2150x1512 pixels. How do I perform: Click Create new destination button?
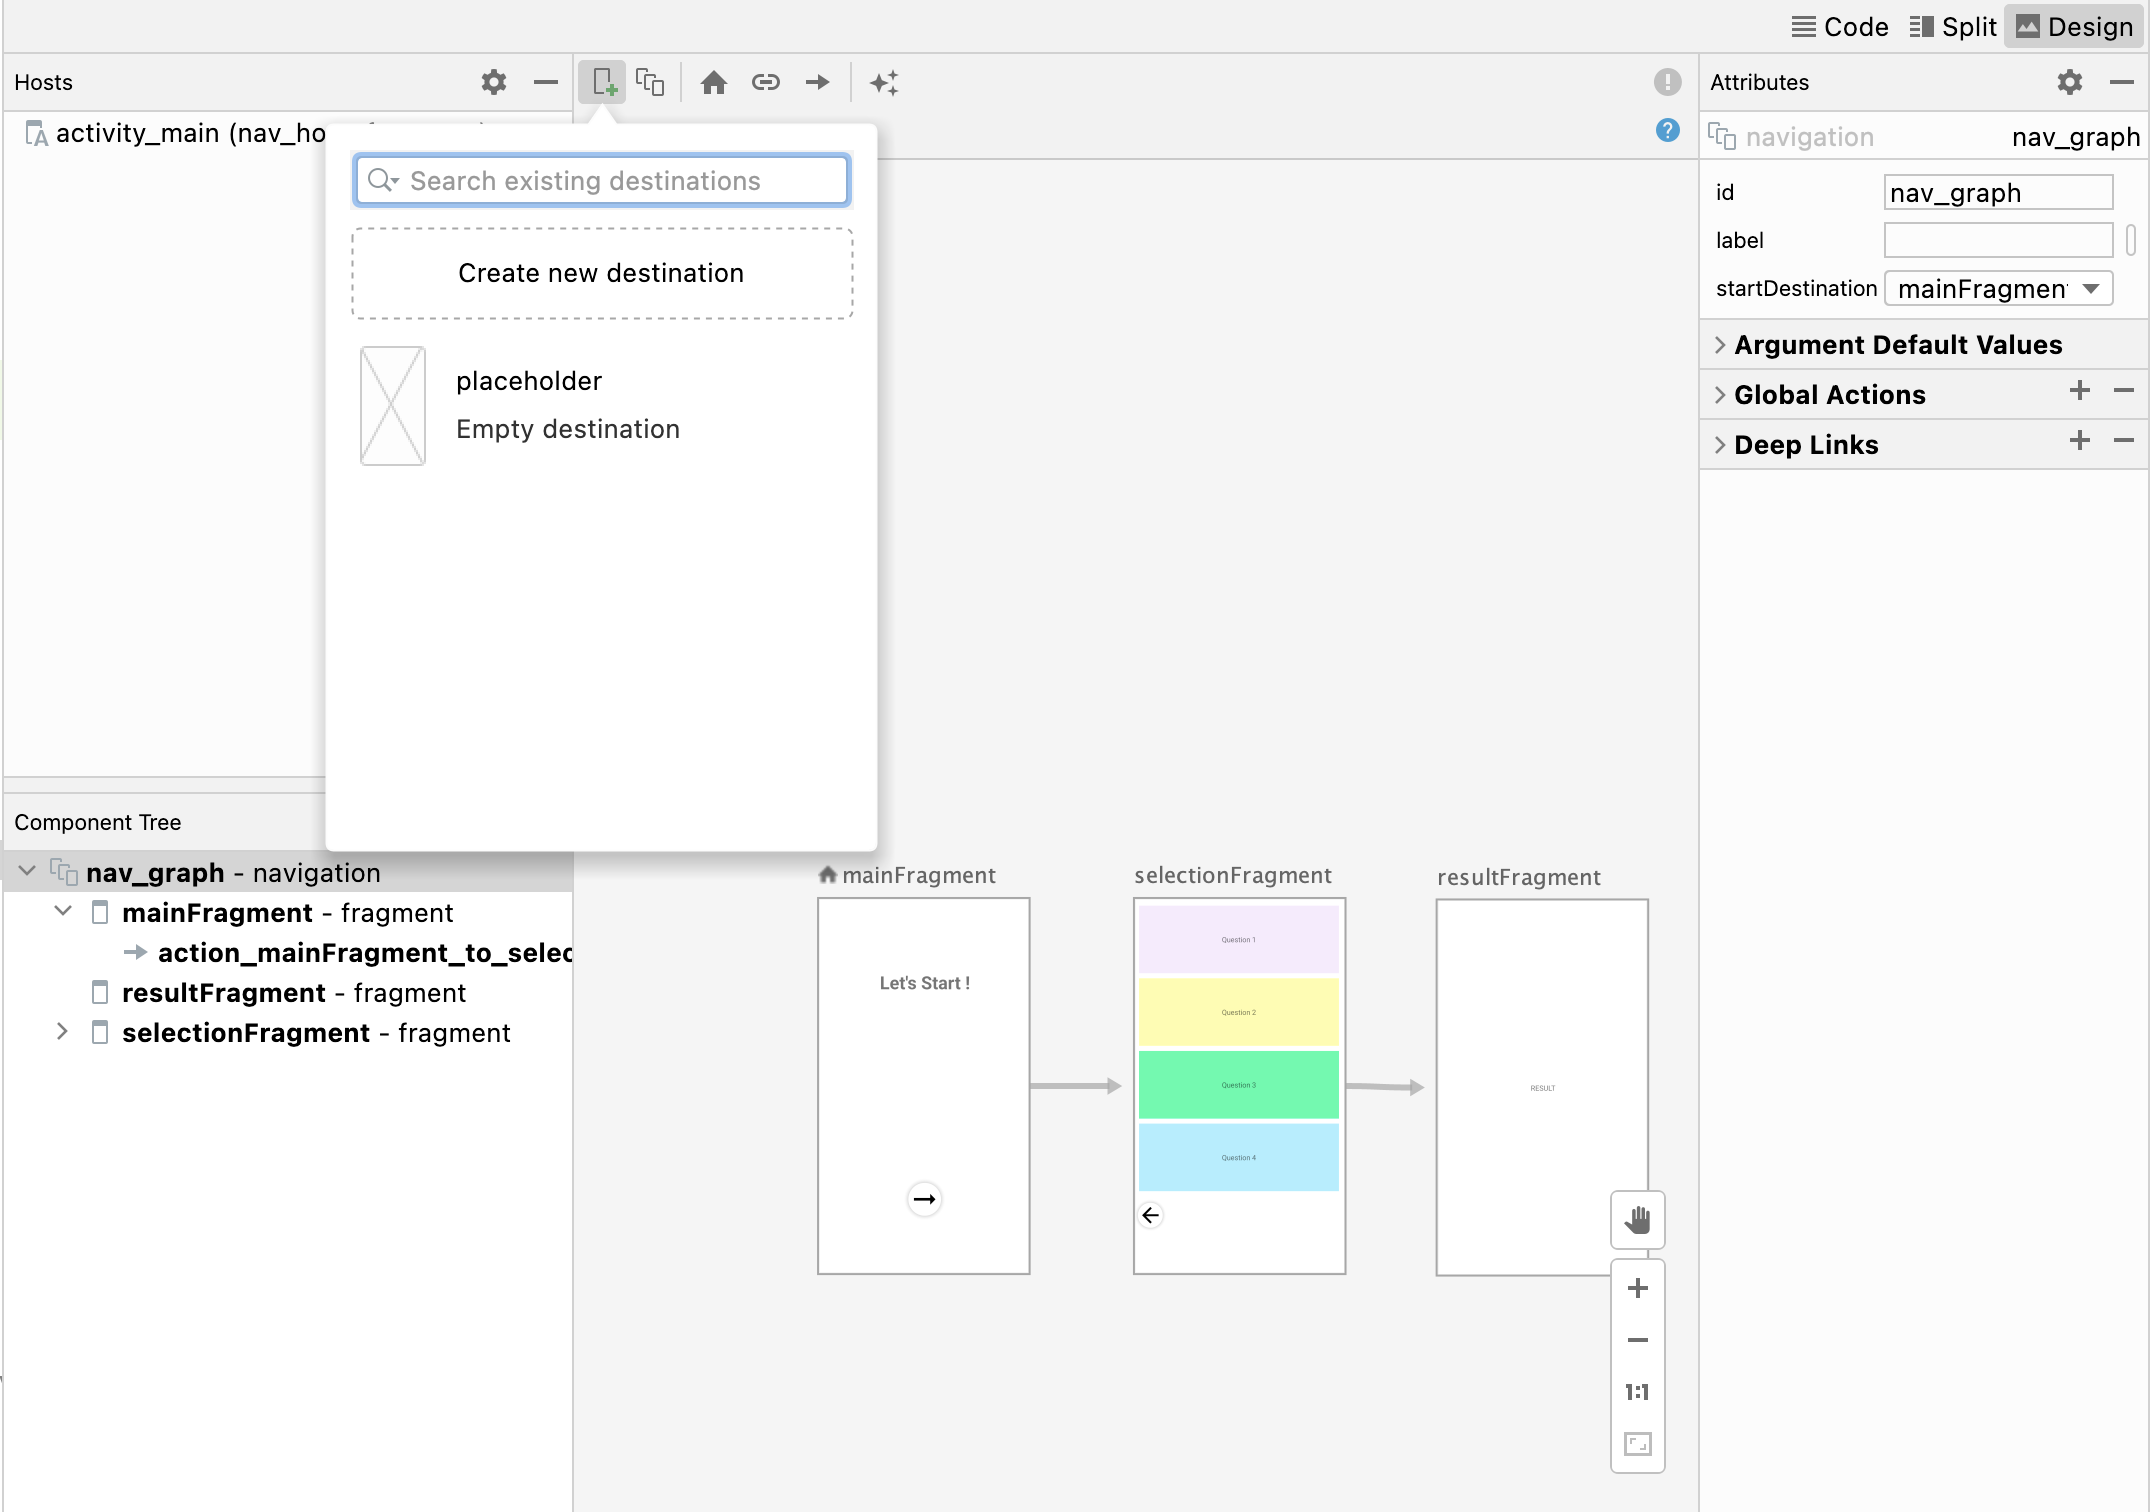click(x=601, y=273)
